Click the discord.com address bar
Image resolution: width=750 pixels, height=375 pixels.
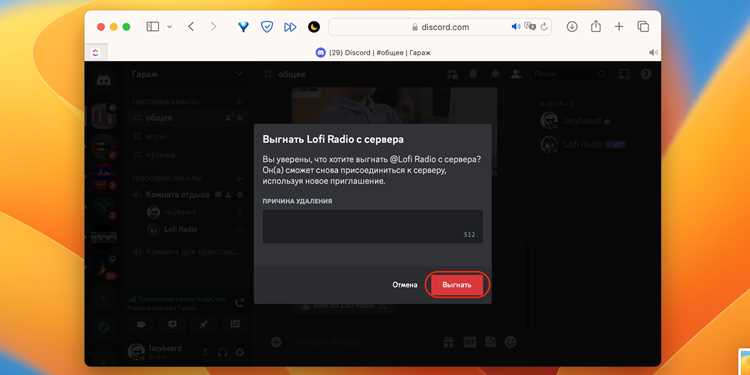(440, 27)
